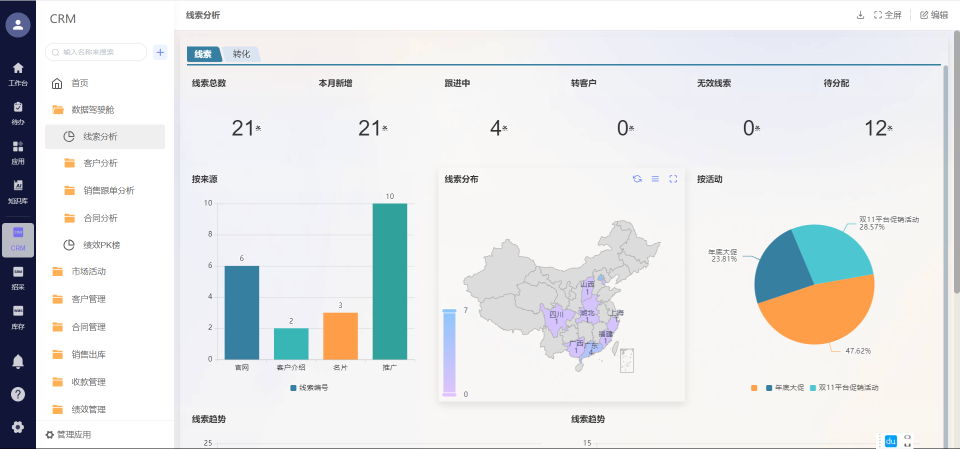
Task: Click the download icon in header
Action: point(860,15)
